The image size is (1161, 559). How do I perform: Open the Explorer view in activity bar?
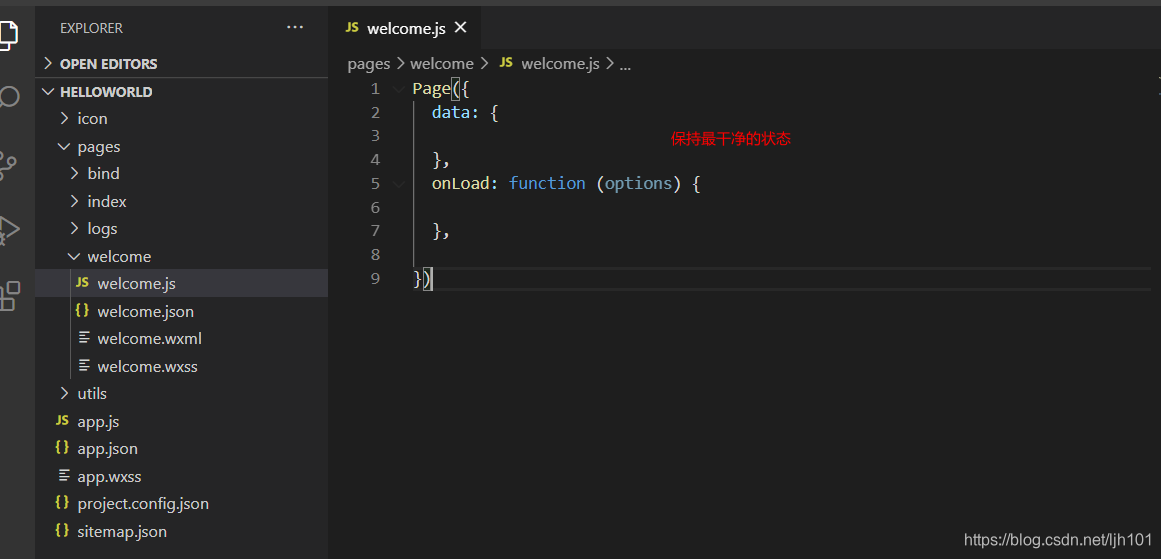point(9,35)
